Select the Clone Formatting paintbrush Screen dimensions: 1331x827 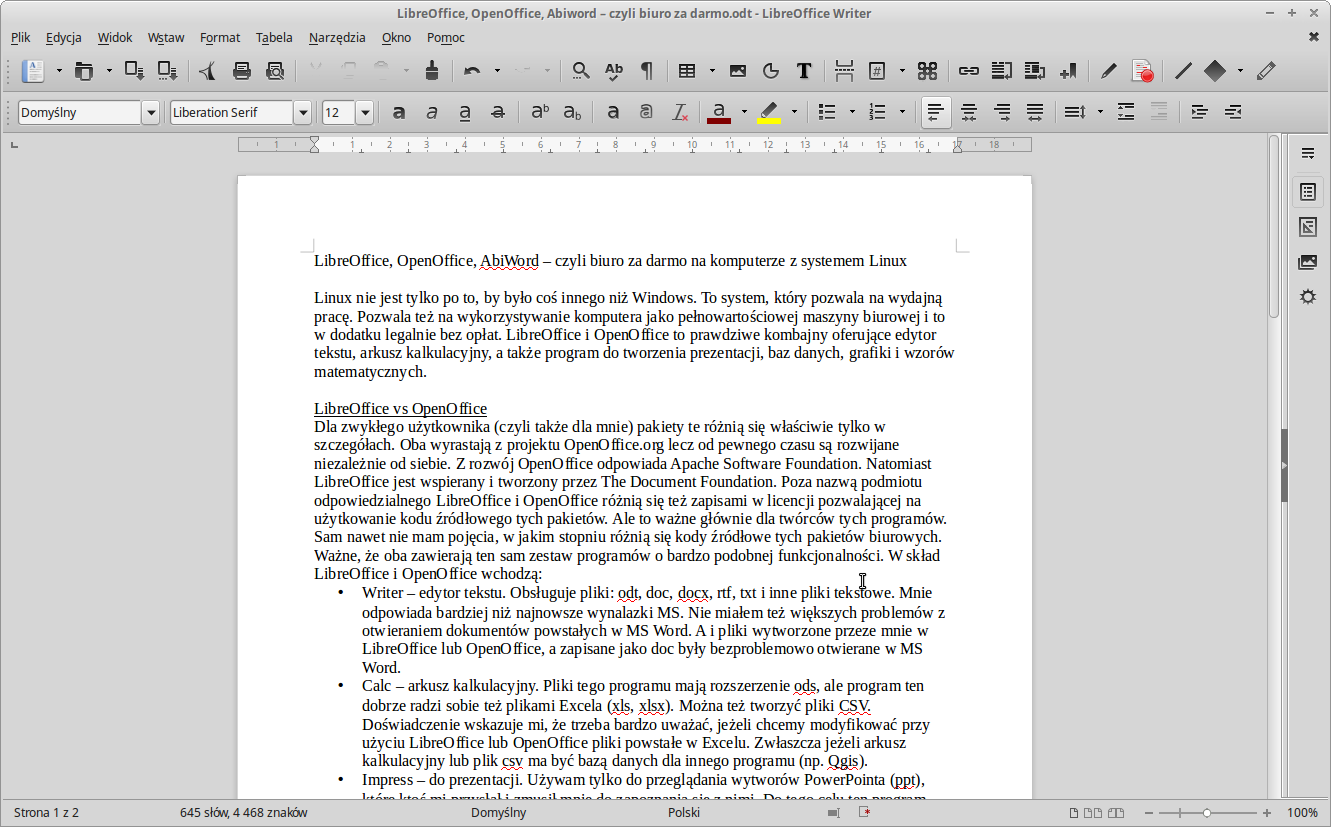click(x=432, y=71)
